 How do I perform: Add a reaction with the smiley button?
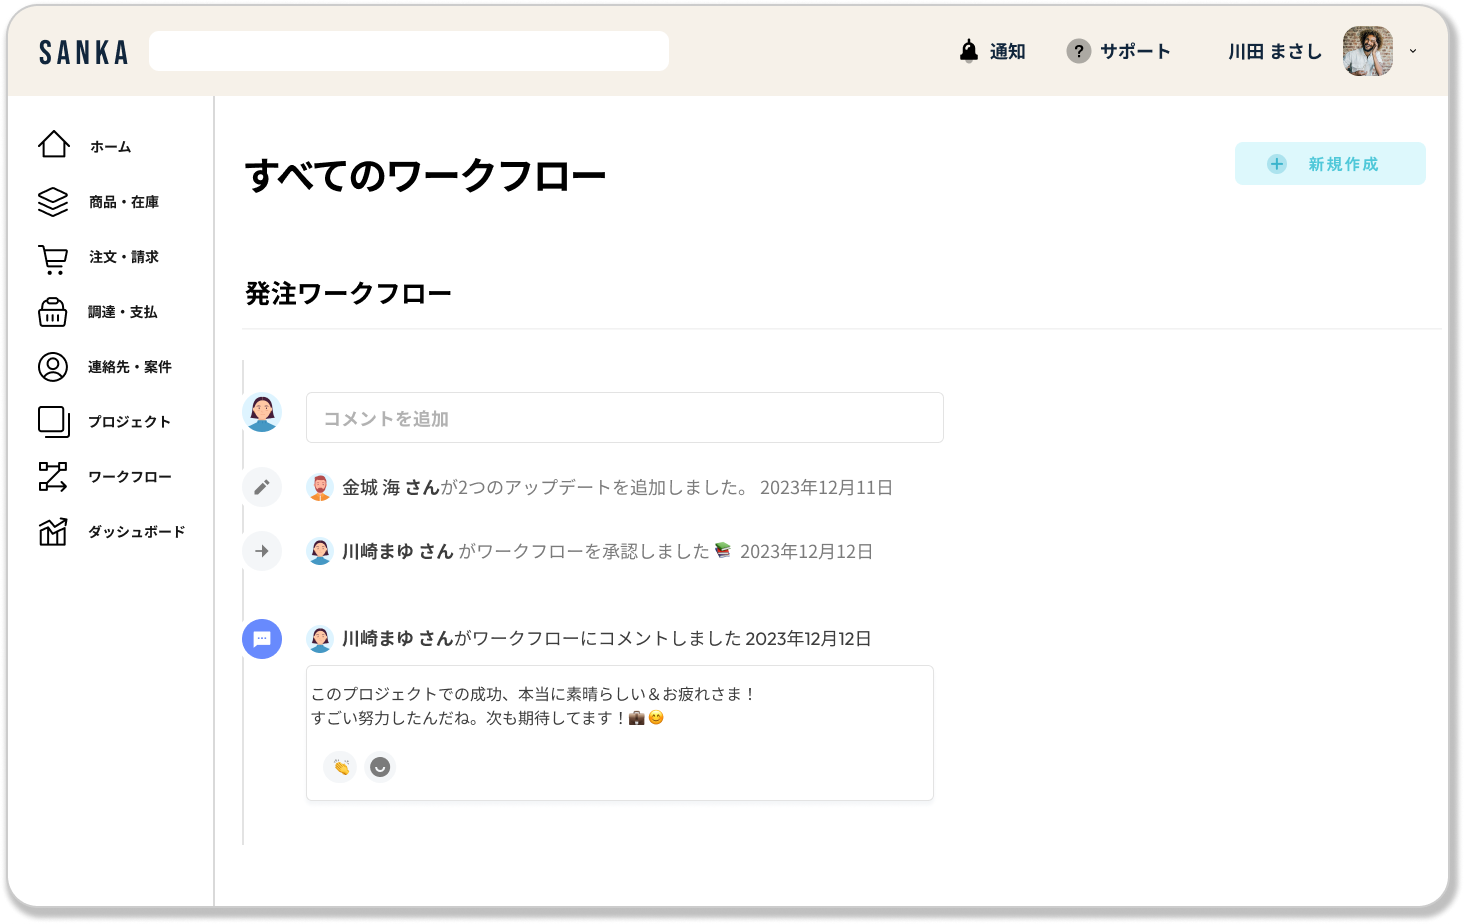pos(380,767)
